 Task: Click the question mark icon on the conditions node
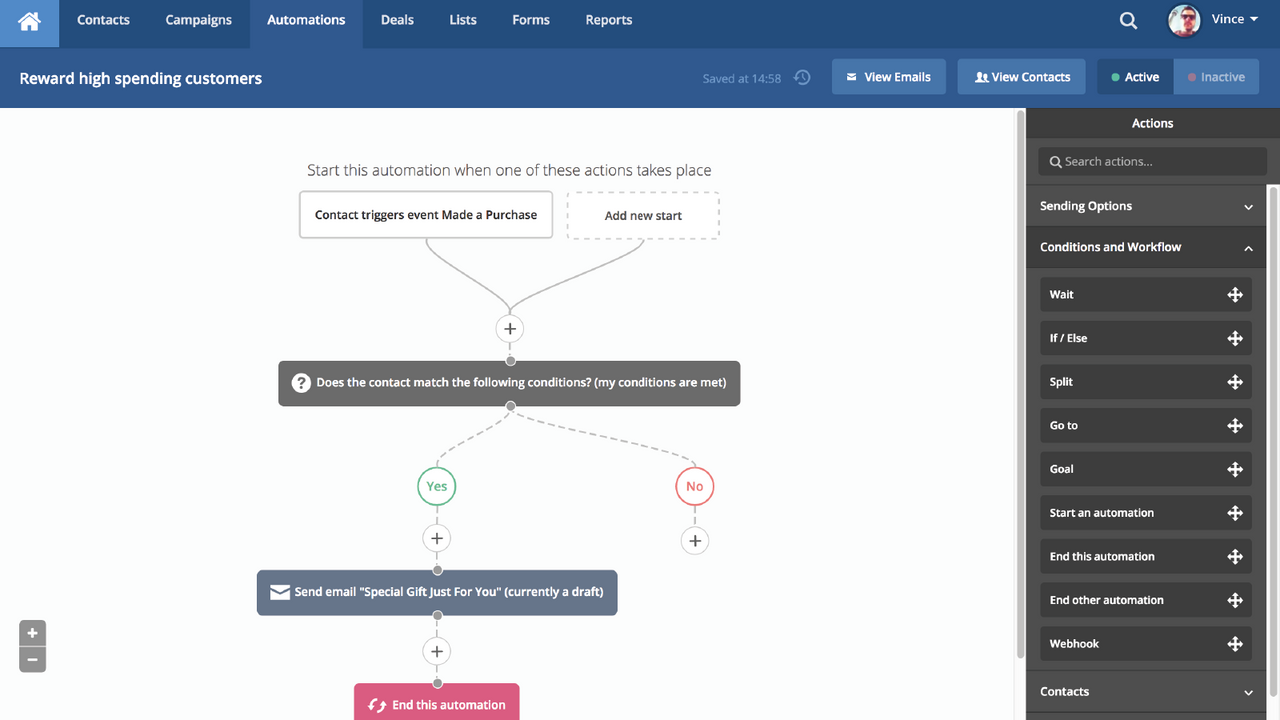(301, 383)
